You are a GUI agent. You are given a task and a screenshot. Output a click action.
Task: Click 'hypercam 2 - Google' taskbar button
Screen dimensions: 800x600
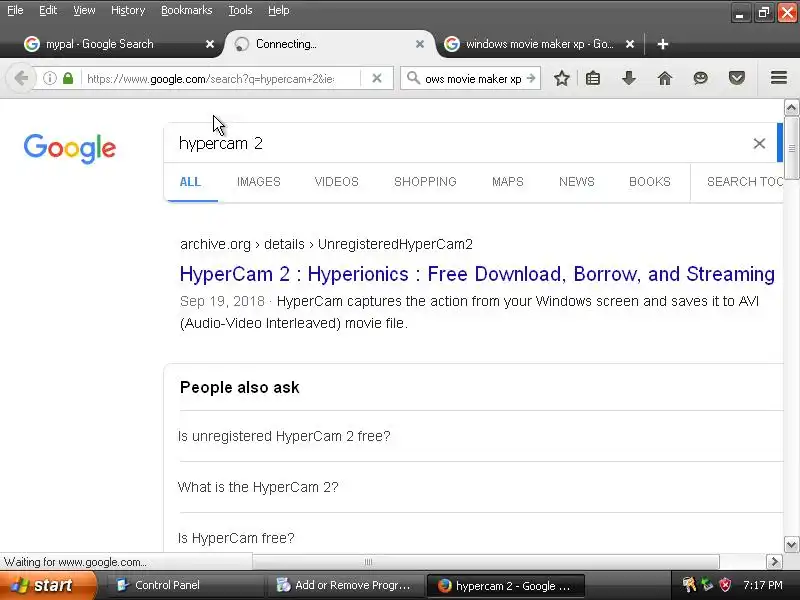point(505,586)
